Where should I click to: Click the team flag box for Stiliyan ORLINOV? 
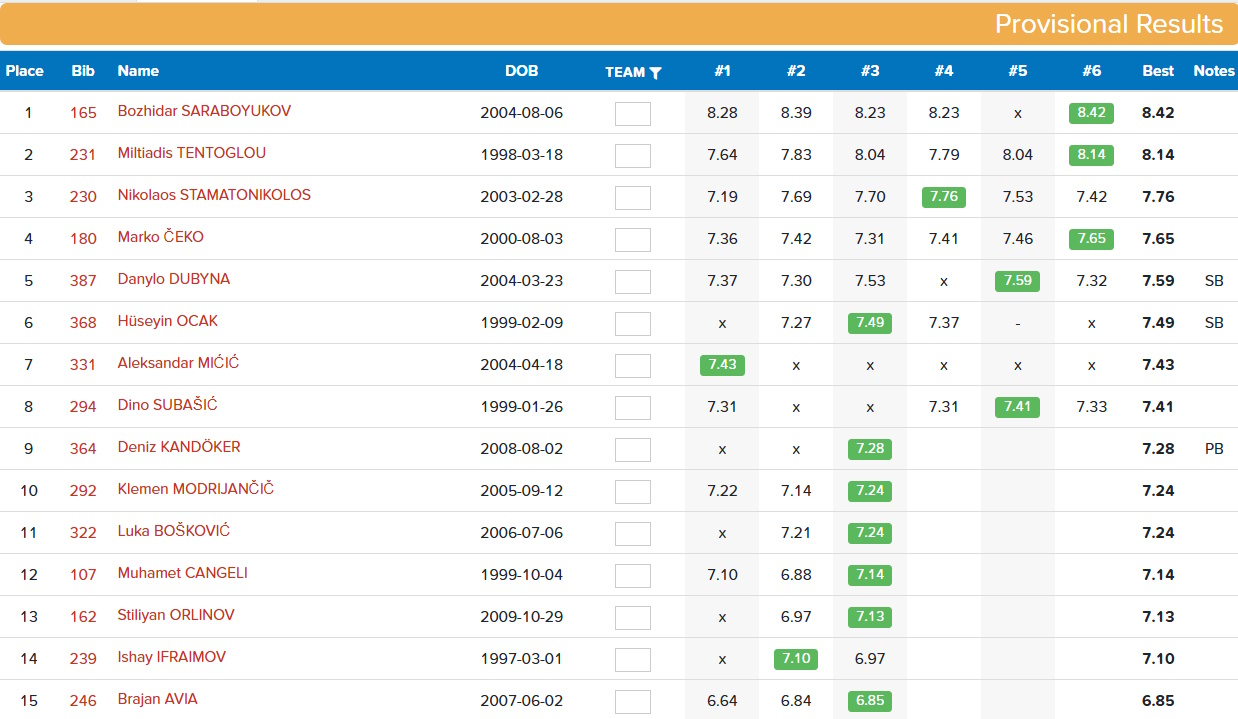click(x=632, y=617)
